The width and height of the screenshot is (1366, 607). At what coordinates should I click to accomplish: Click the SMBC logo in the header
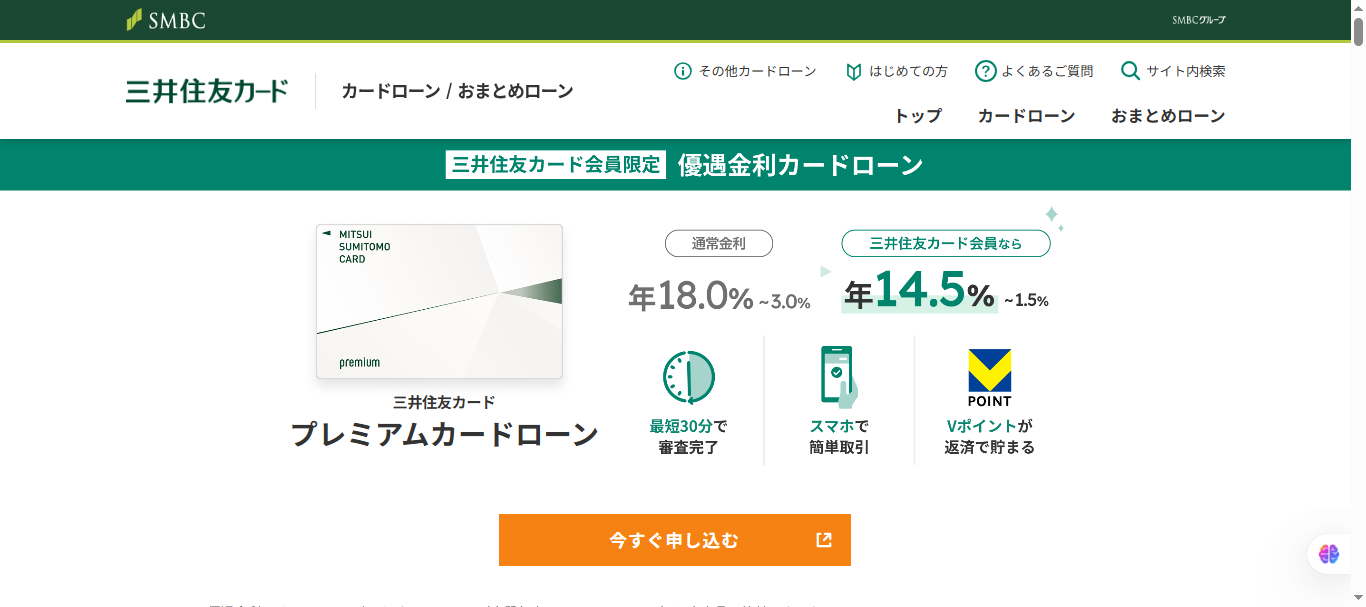point(166,19)
